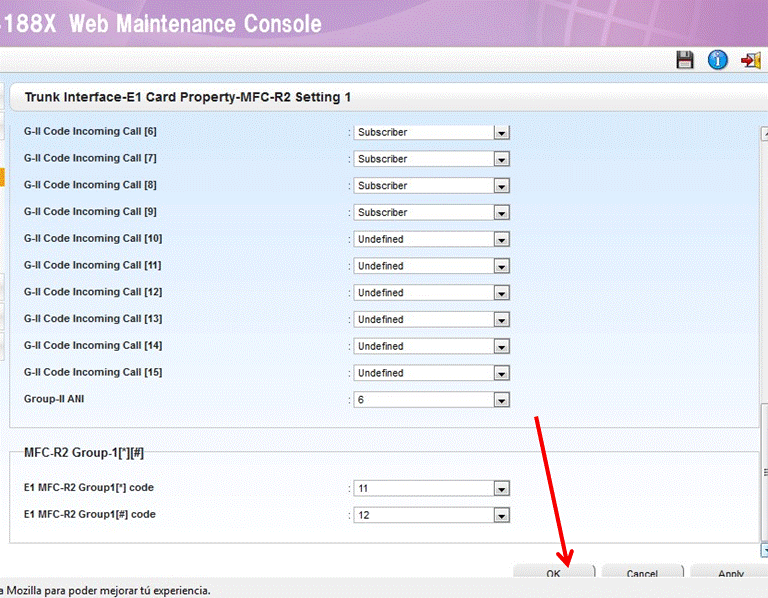Expand G-II Code Incoming Call [7] dropdown
The height and width of the screenshot is (598, 768).
[502, 159]
